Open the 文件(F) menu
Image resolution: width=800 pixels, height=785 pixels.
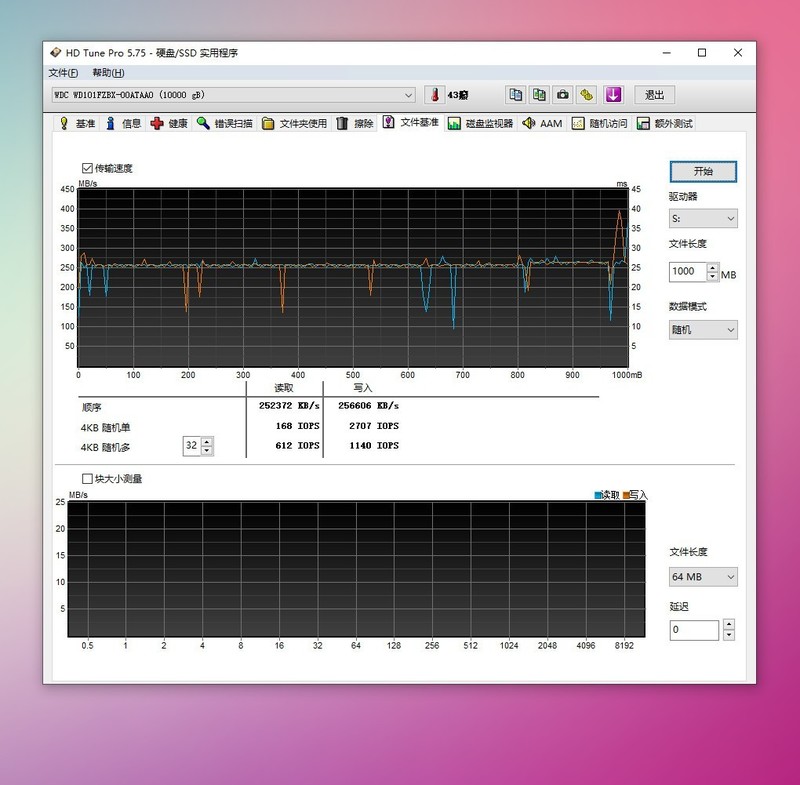63,73
